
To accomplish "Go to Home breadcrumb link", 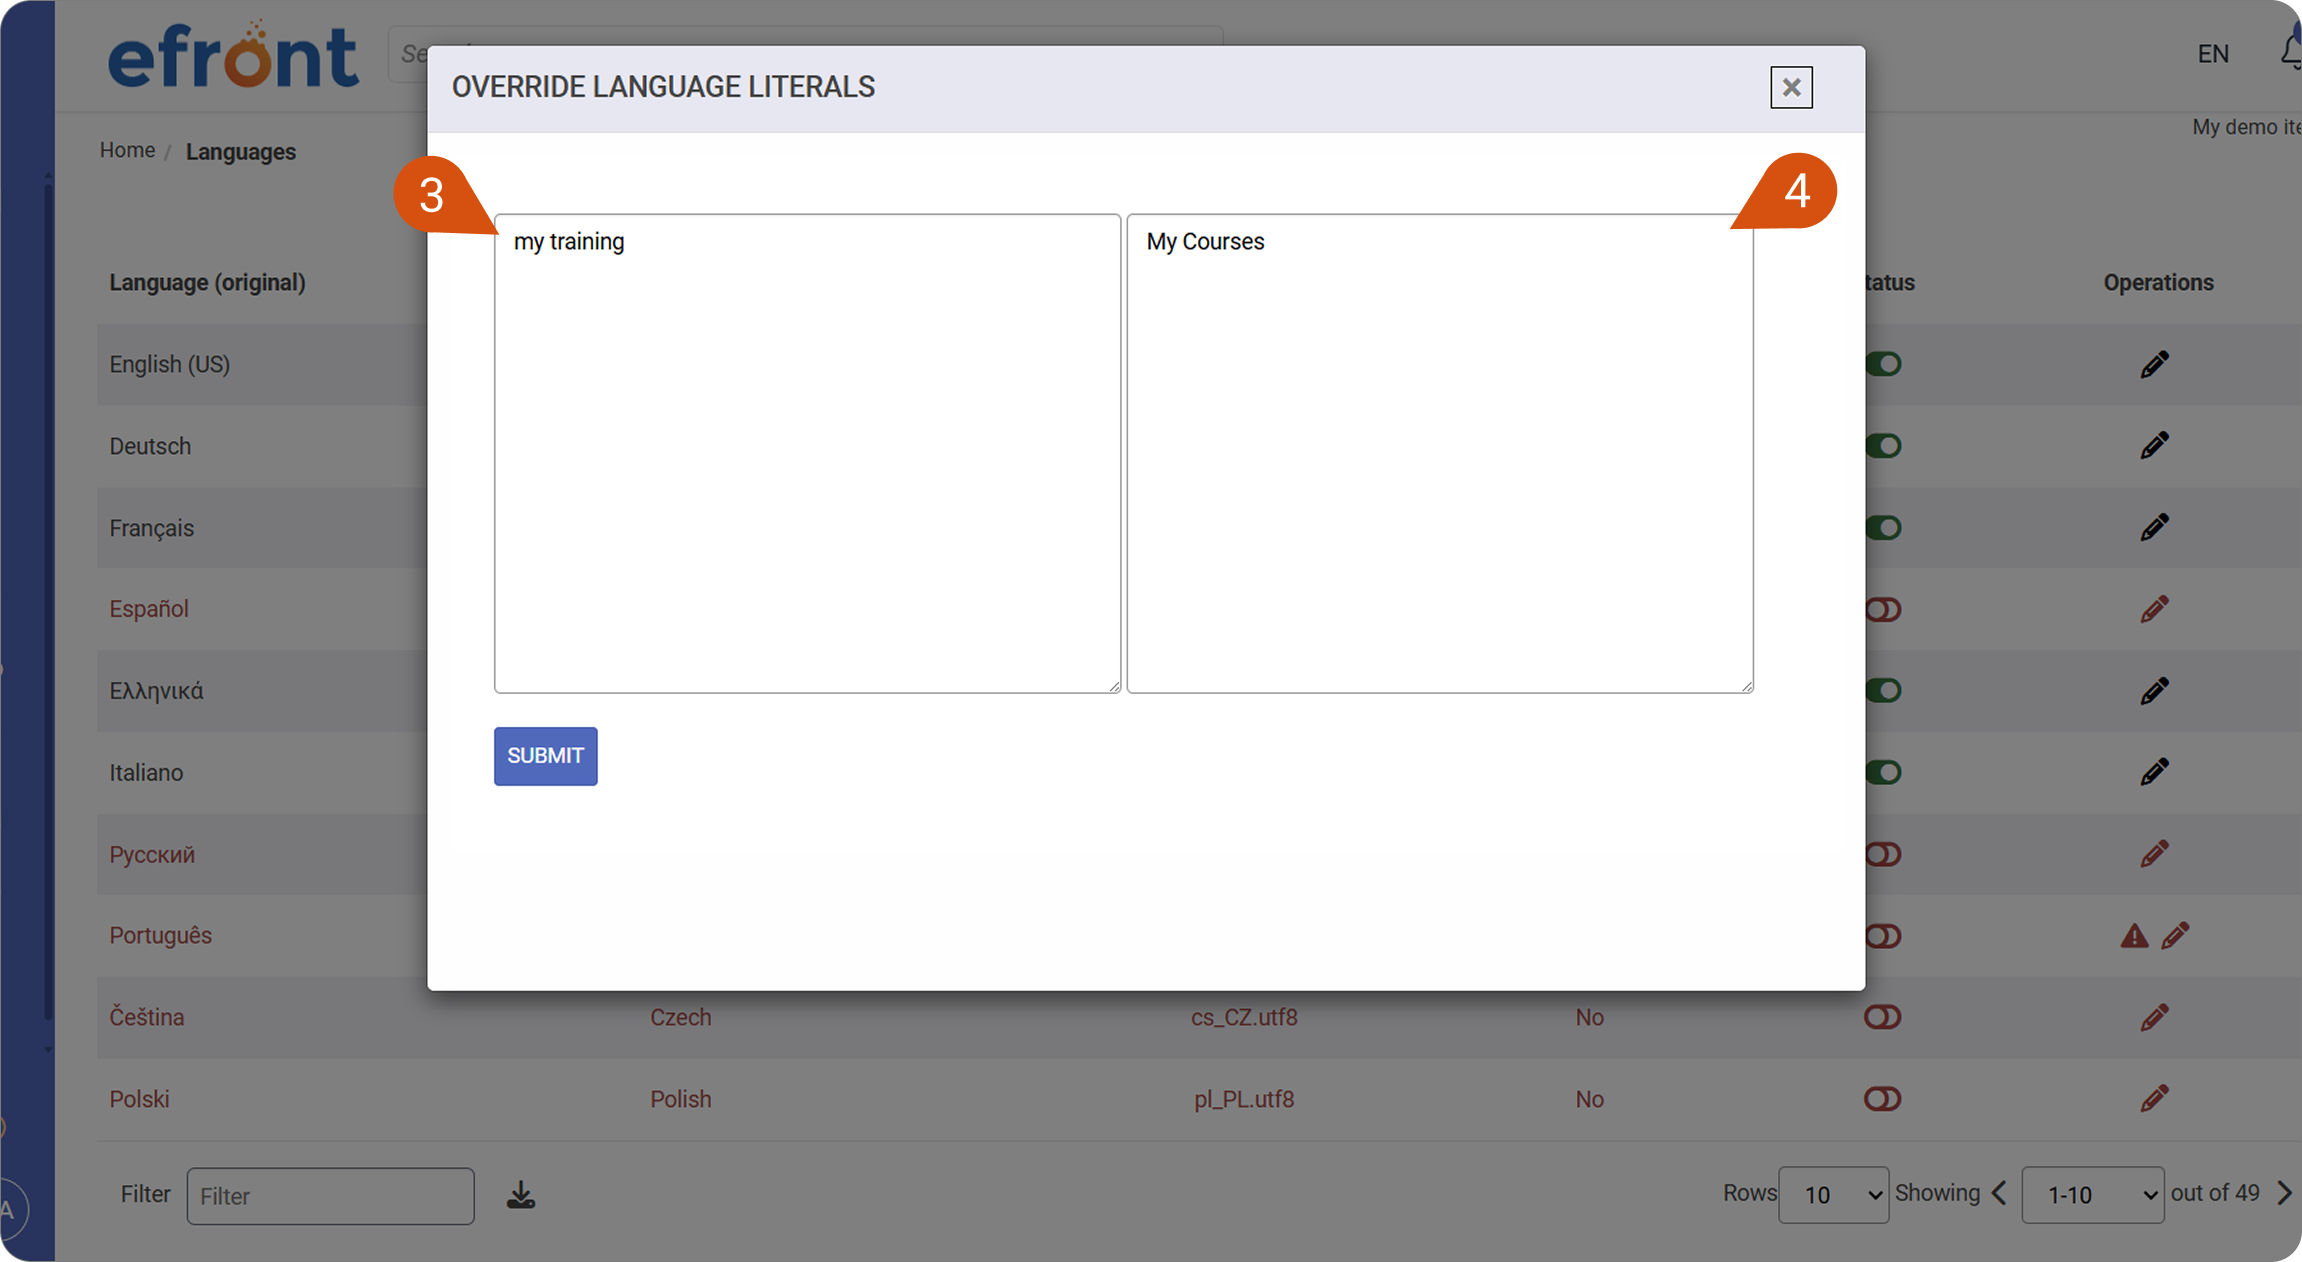I will 127,150.
